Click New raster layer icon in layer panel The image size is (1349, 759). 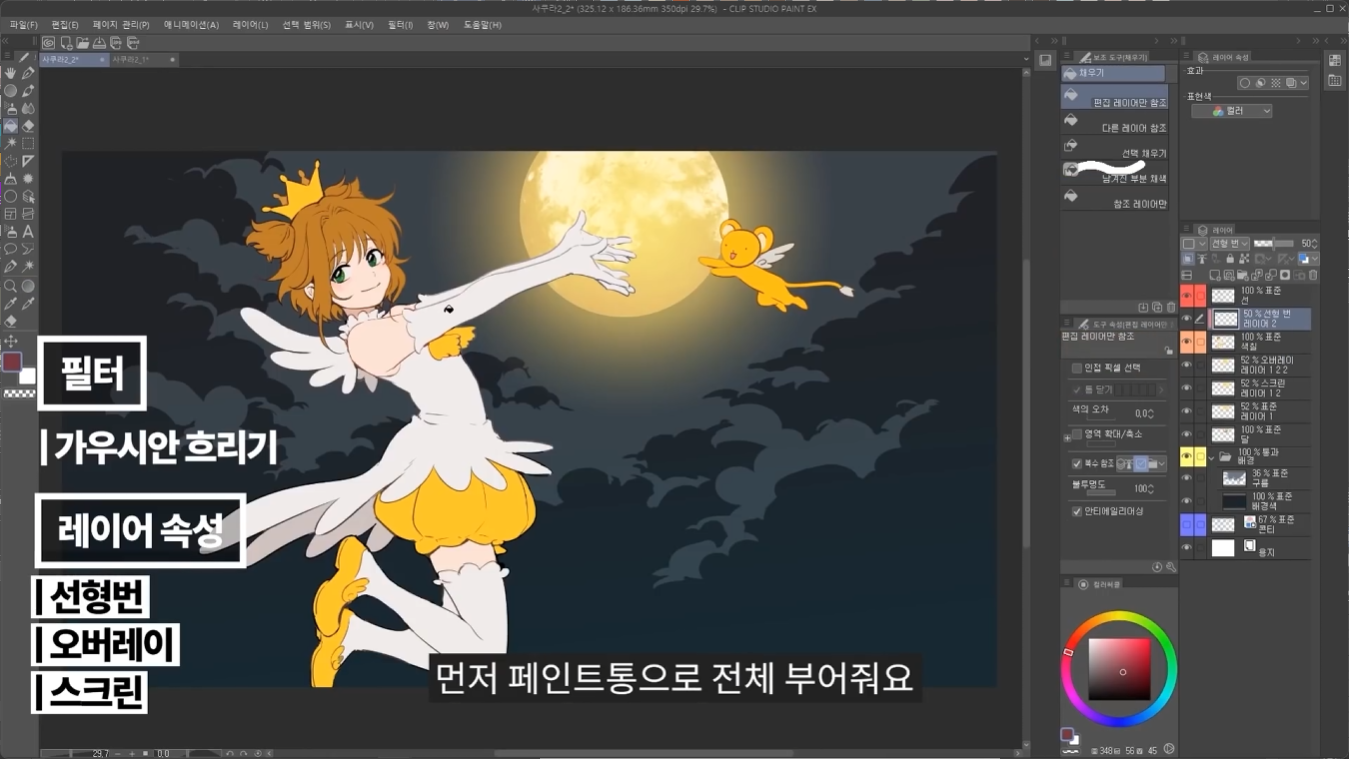1215,275
